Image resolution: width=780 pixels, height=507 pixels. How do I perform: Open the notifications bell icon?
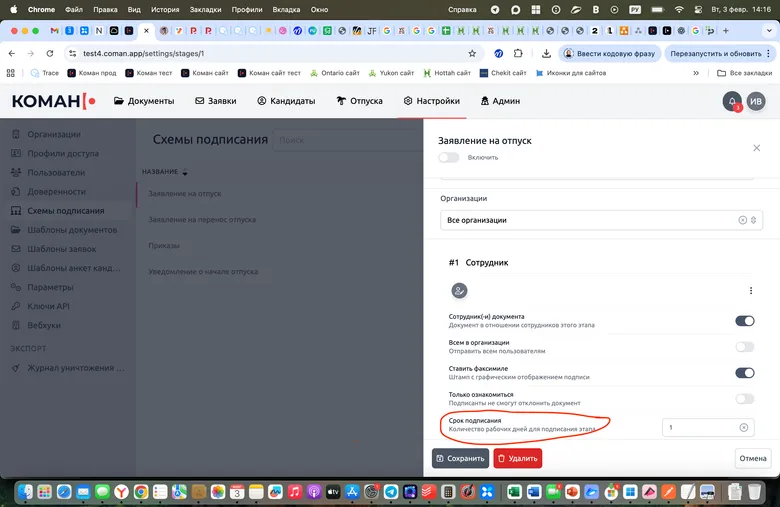[x=732, y=101]
